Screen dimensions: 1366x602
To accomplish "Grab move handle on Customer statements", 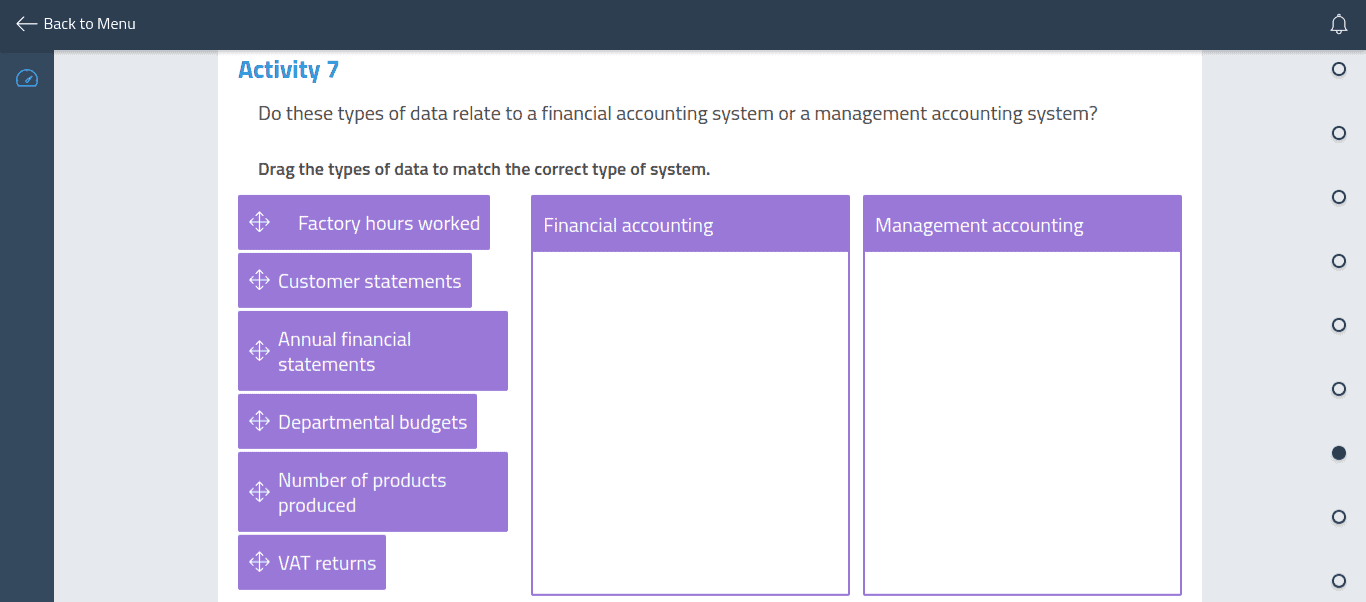I will point(259,280).
